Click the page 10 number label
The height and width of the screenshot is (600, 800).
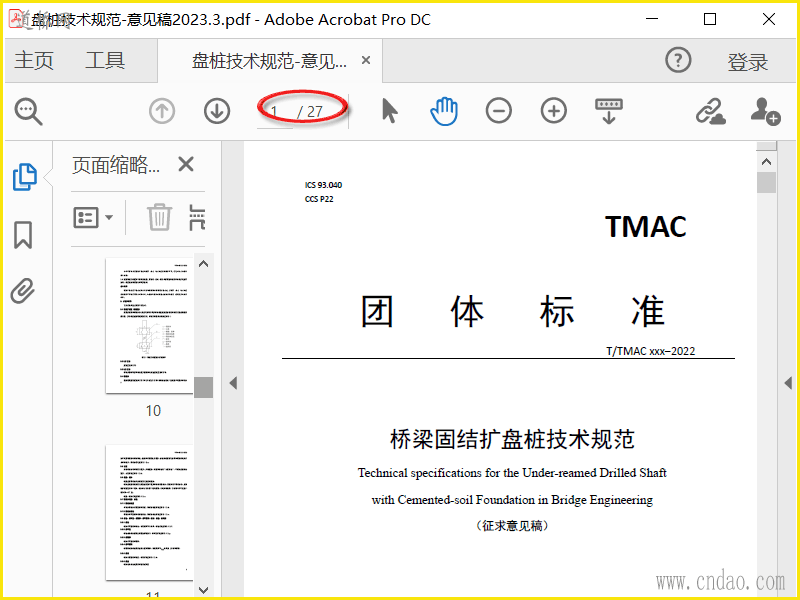pos(153,411)
